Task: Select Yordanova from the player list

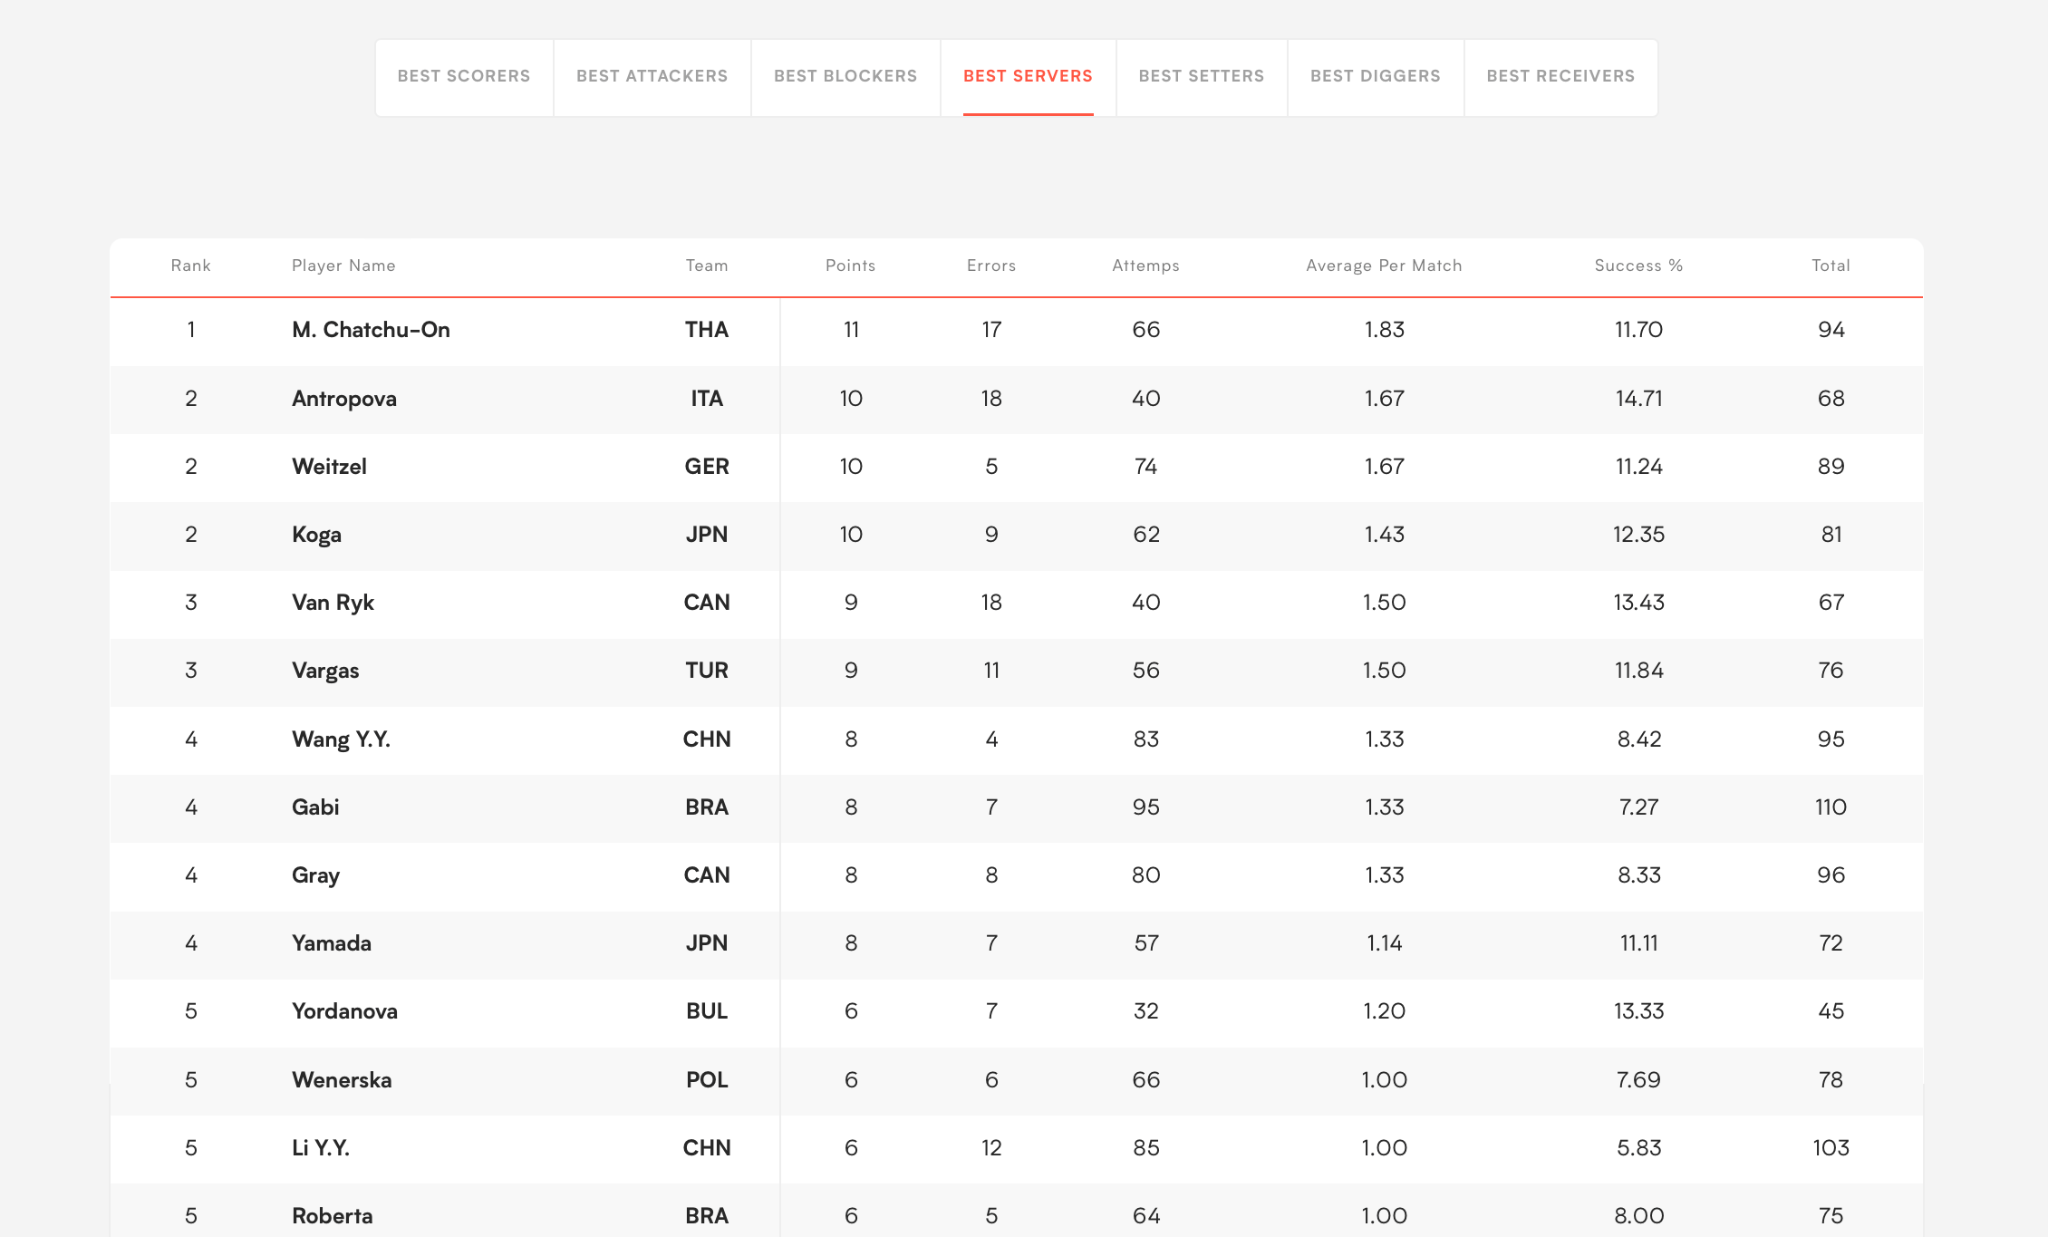Action: [x=345, y=1011]
